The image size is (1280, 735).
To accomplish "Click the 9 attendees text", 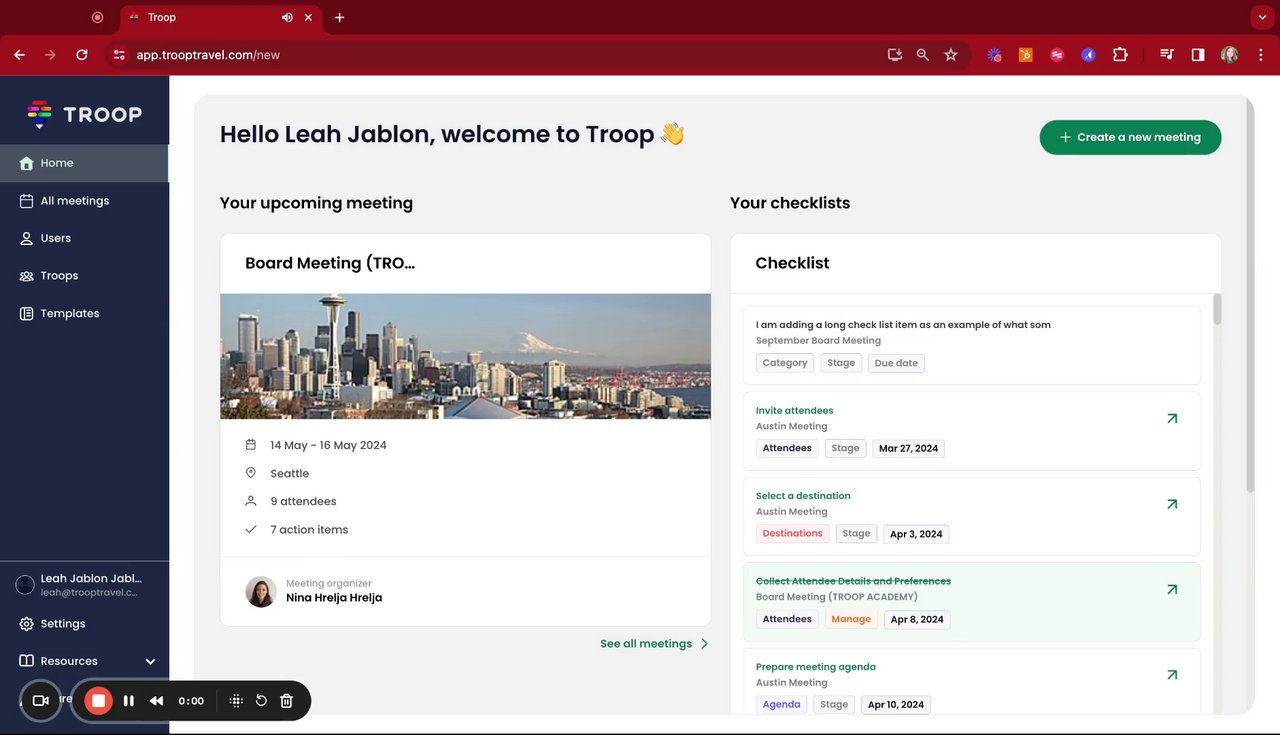I will tap(303, 502).
